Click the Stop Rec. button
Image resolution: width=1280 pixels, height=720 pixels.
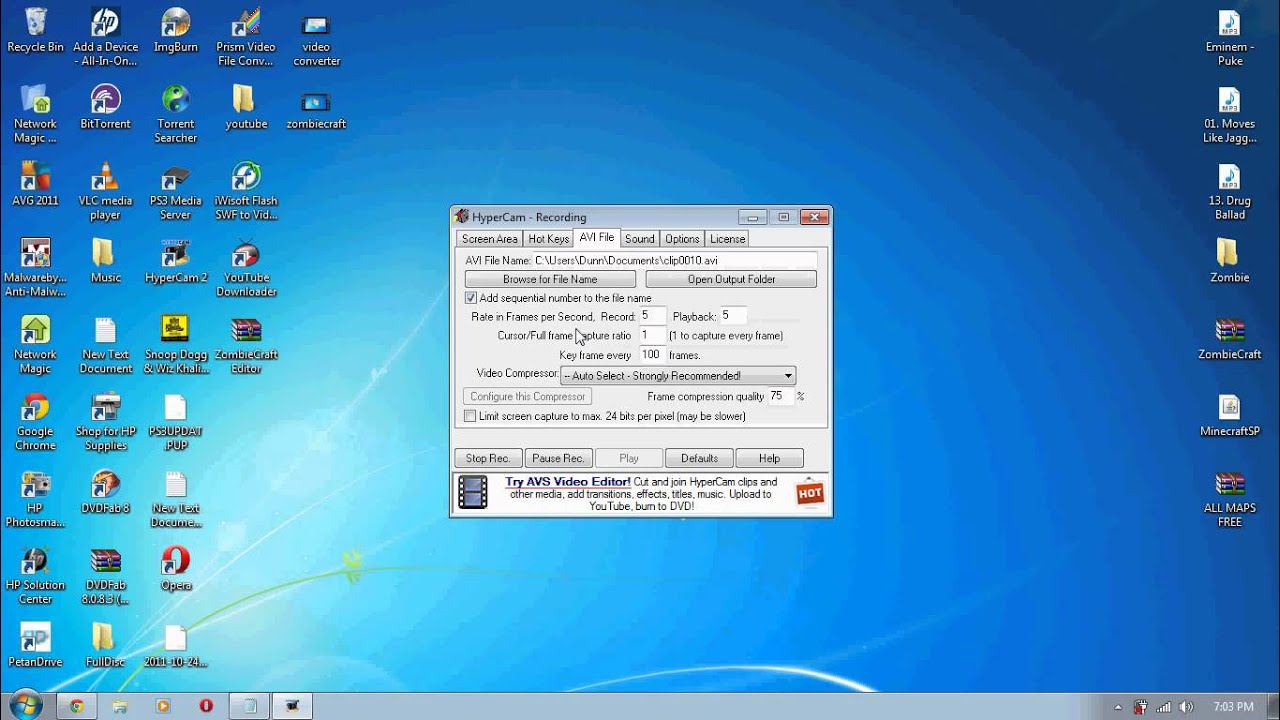(488, 458)
